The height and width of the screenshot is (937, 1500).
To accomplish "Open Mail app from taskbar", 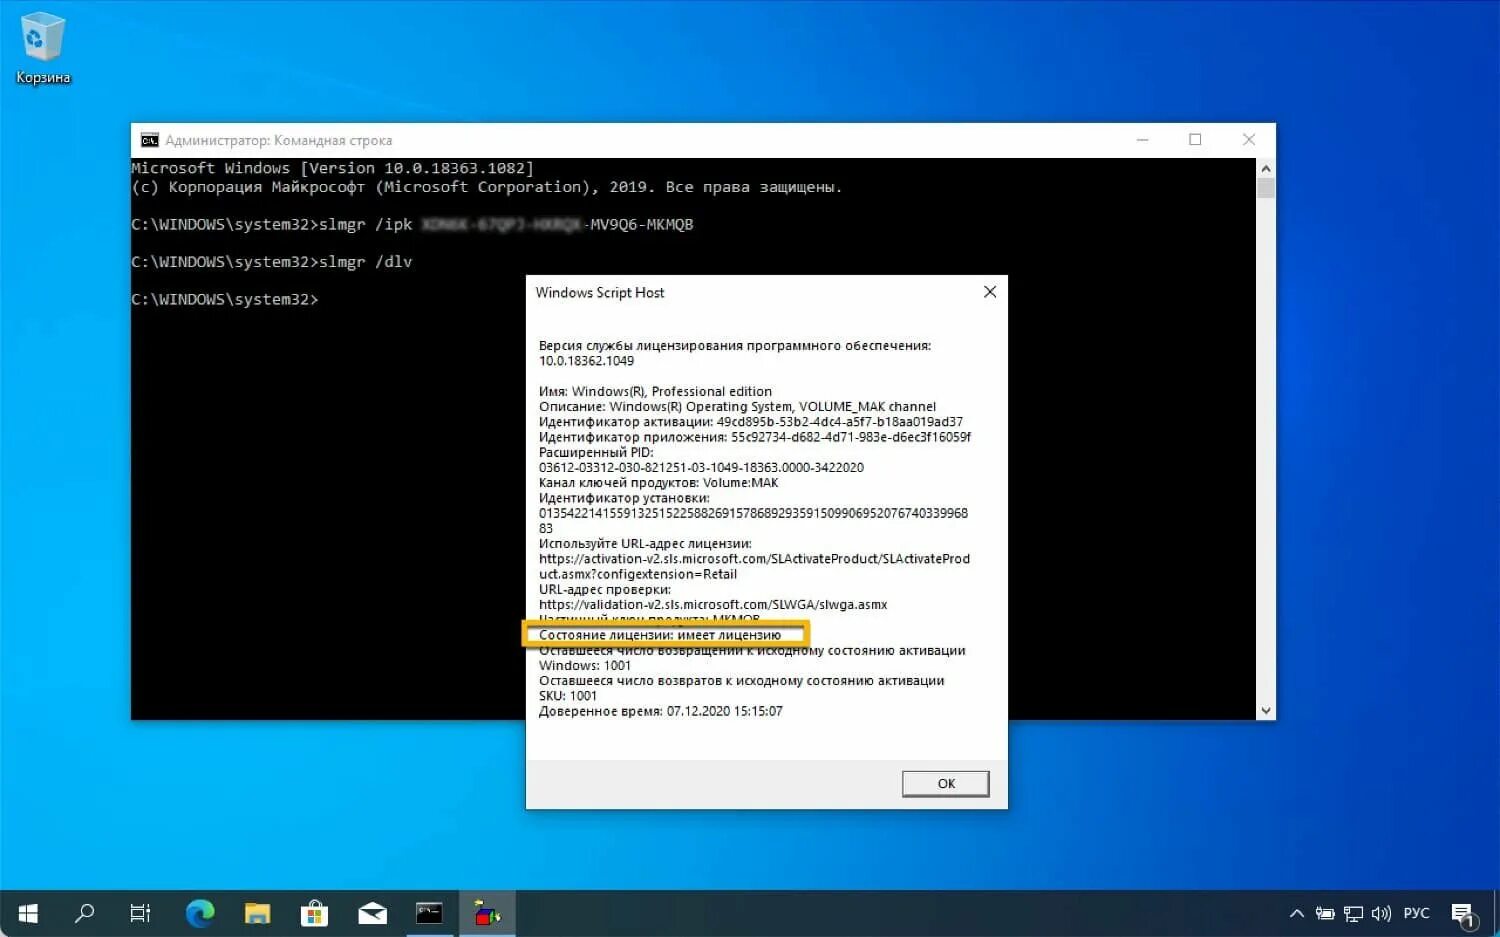I will point(372,913).
